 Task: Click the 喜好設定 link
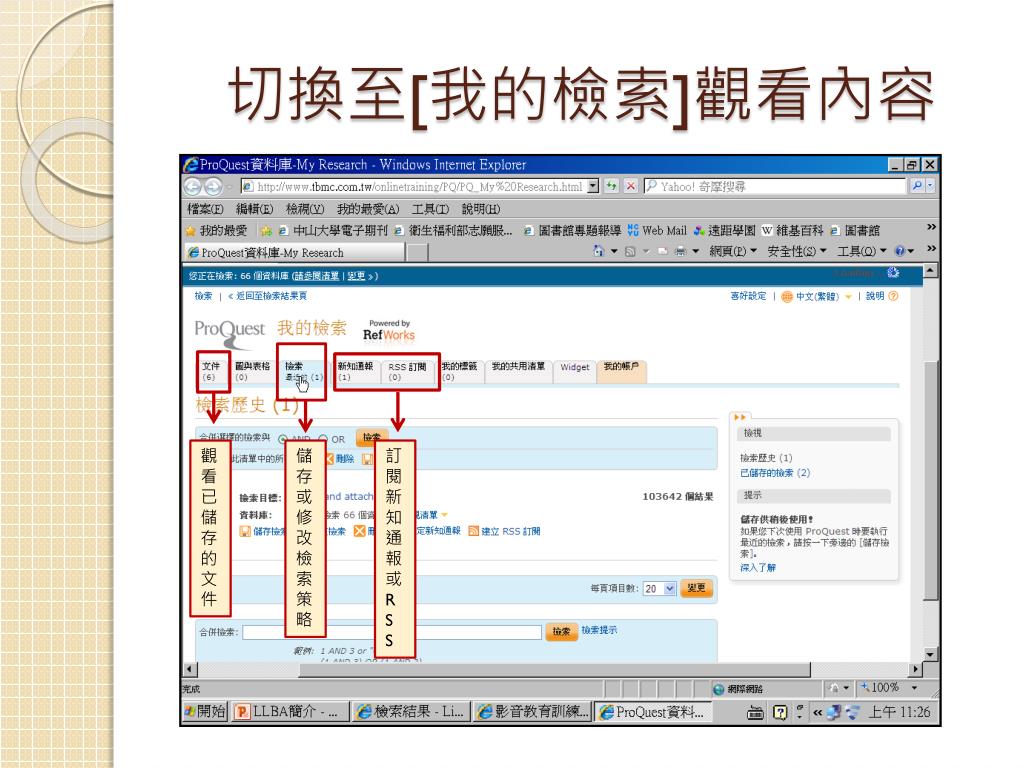[748, 296]
